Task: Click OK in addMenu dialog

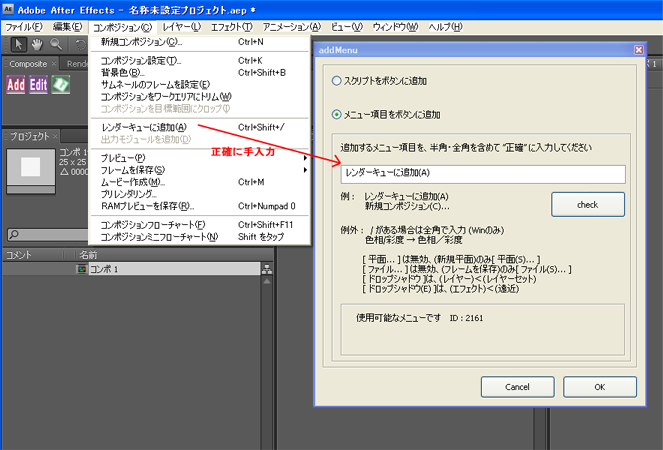Action: click(600, 387)
